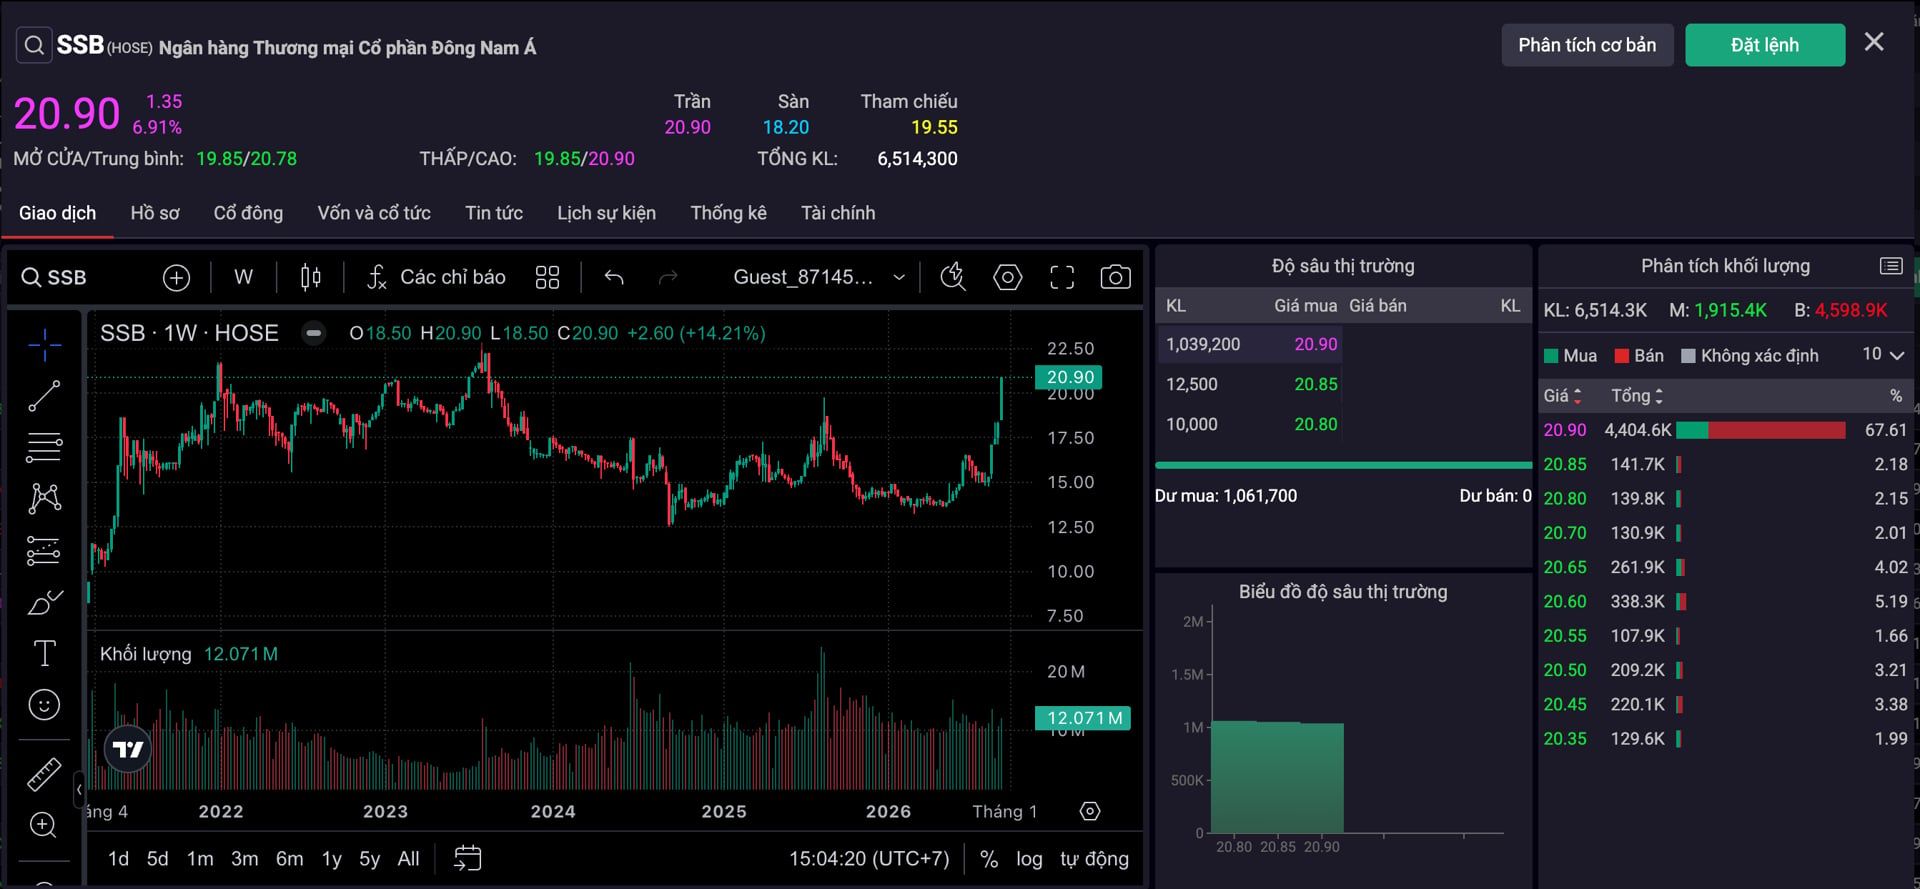This screenshot has width=1920, height=889.
Task: Open the go-to-date calendar icon
Action: pyautogui.click(x=467, y=858)
